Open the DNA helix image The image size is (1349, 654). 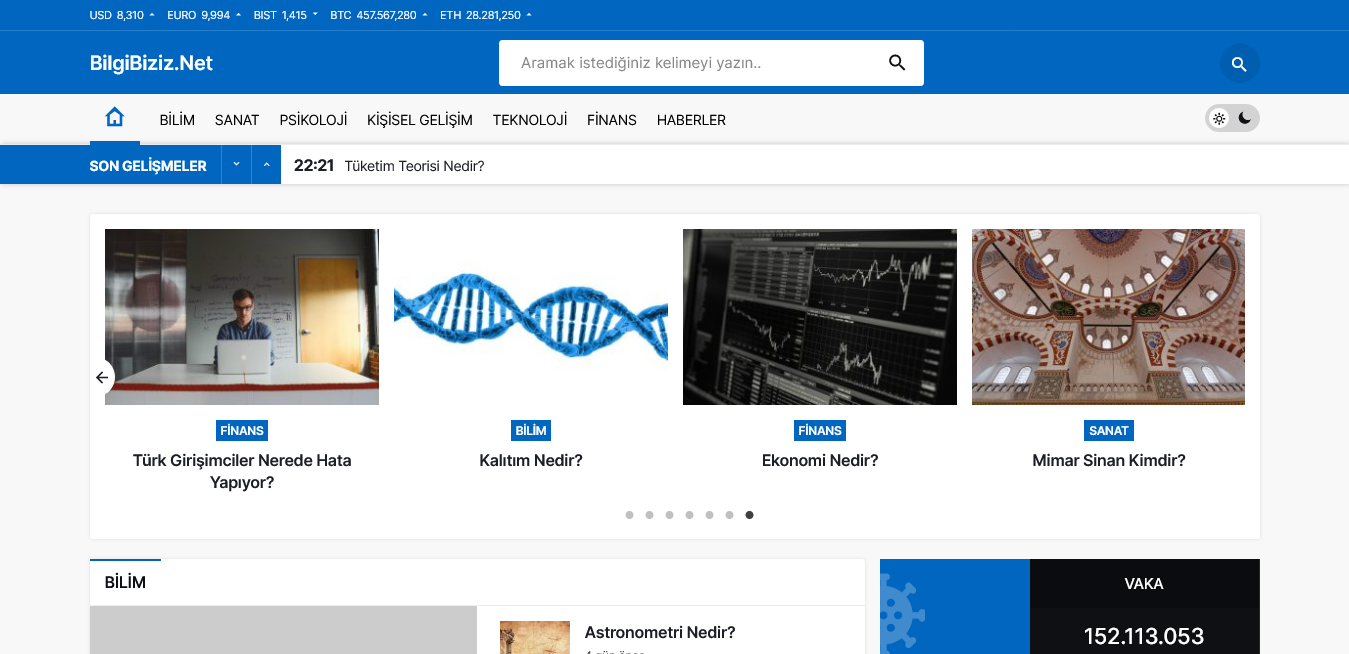(531, 317)
